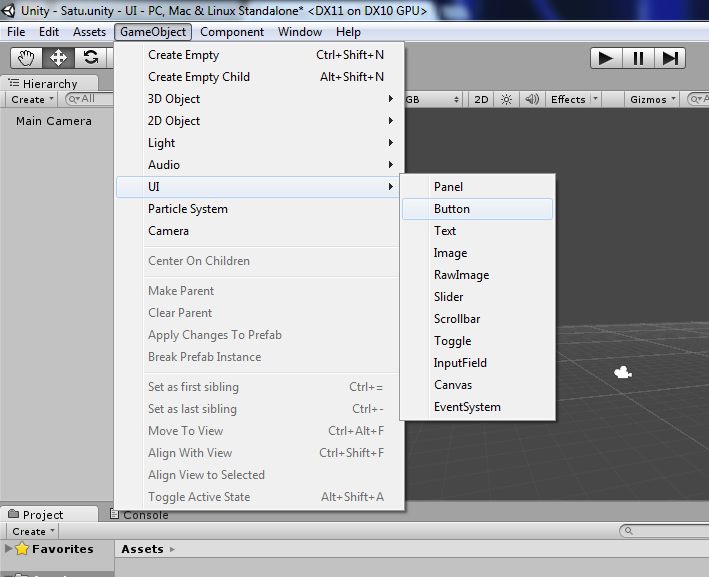Open the Hierarchy Create dropdown
Image resolution: width=709 pixels, height=577 pixels.
(x=32, y=99)
